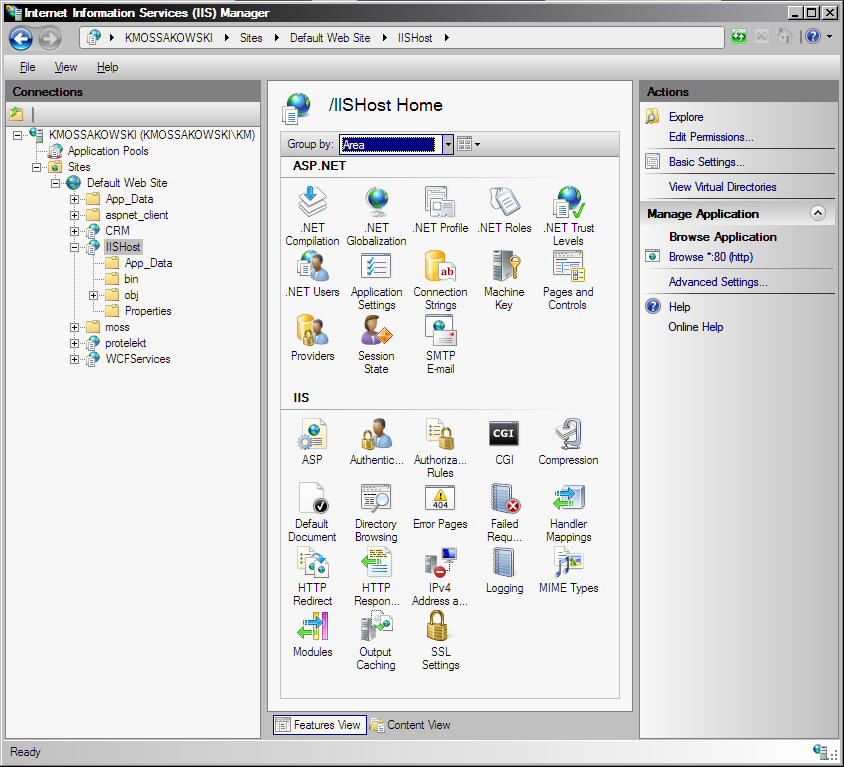Collapse the Manage Application section
This screenshot has height=767, width=844.
point(818,213)
